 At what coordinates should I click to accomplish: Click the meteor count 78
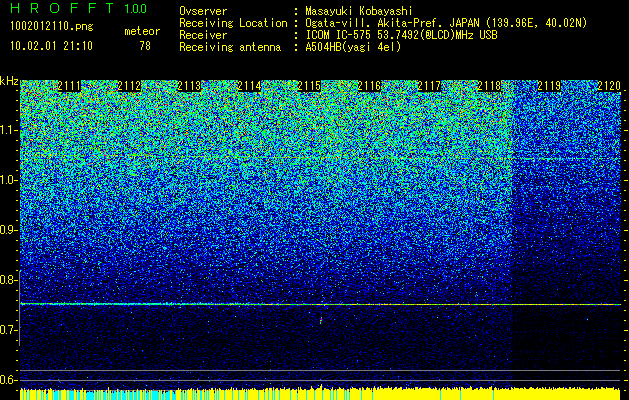point(145,46)
